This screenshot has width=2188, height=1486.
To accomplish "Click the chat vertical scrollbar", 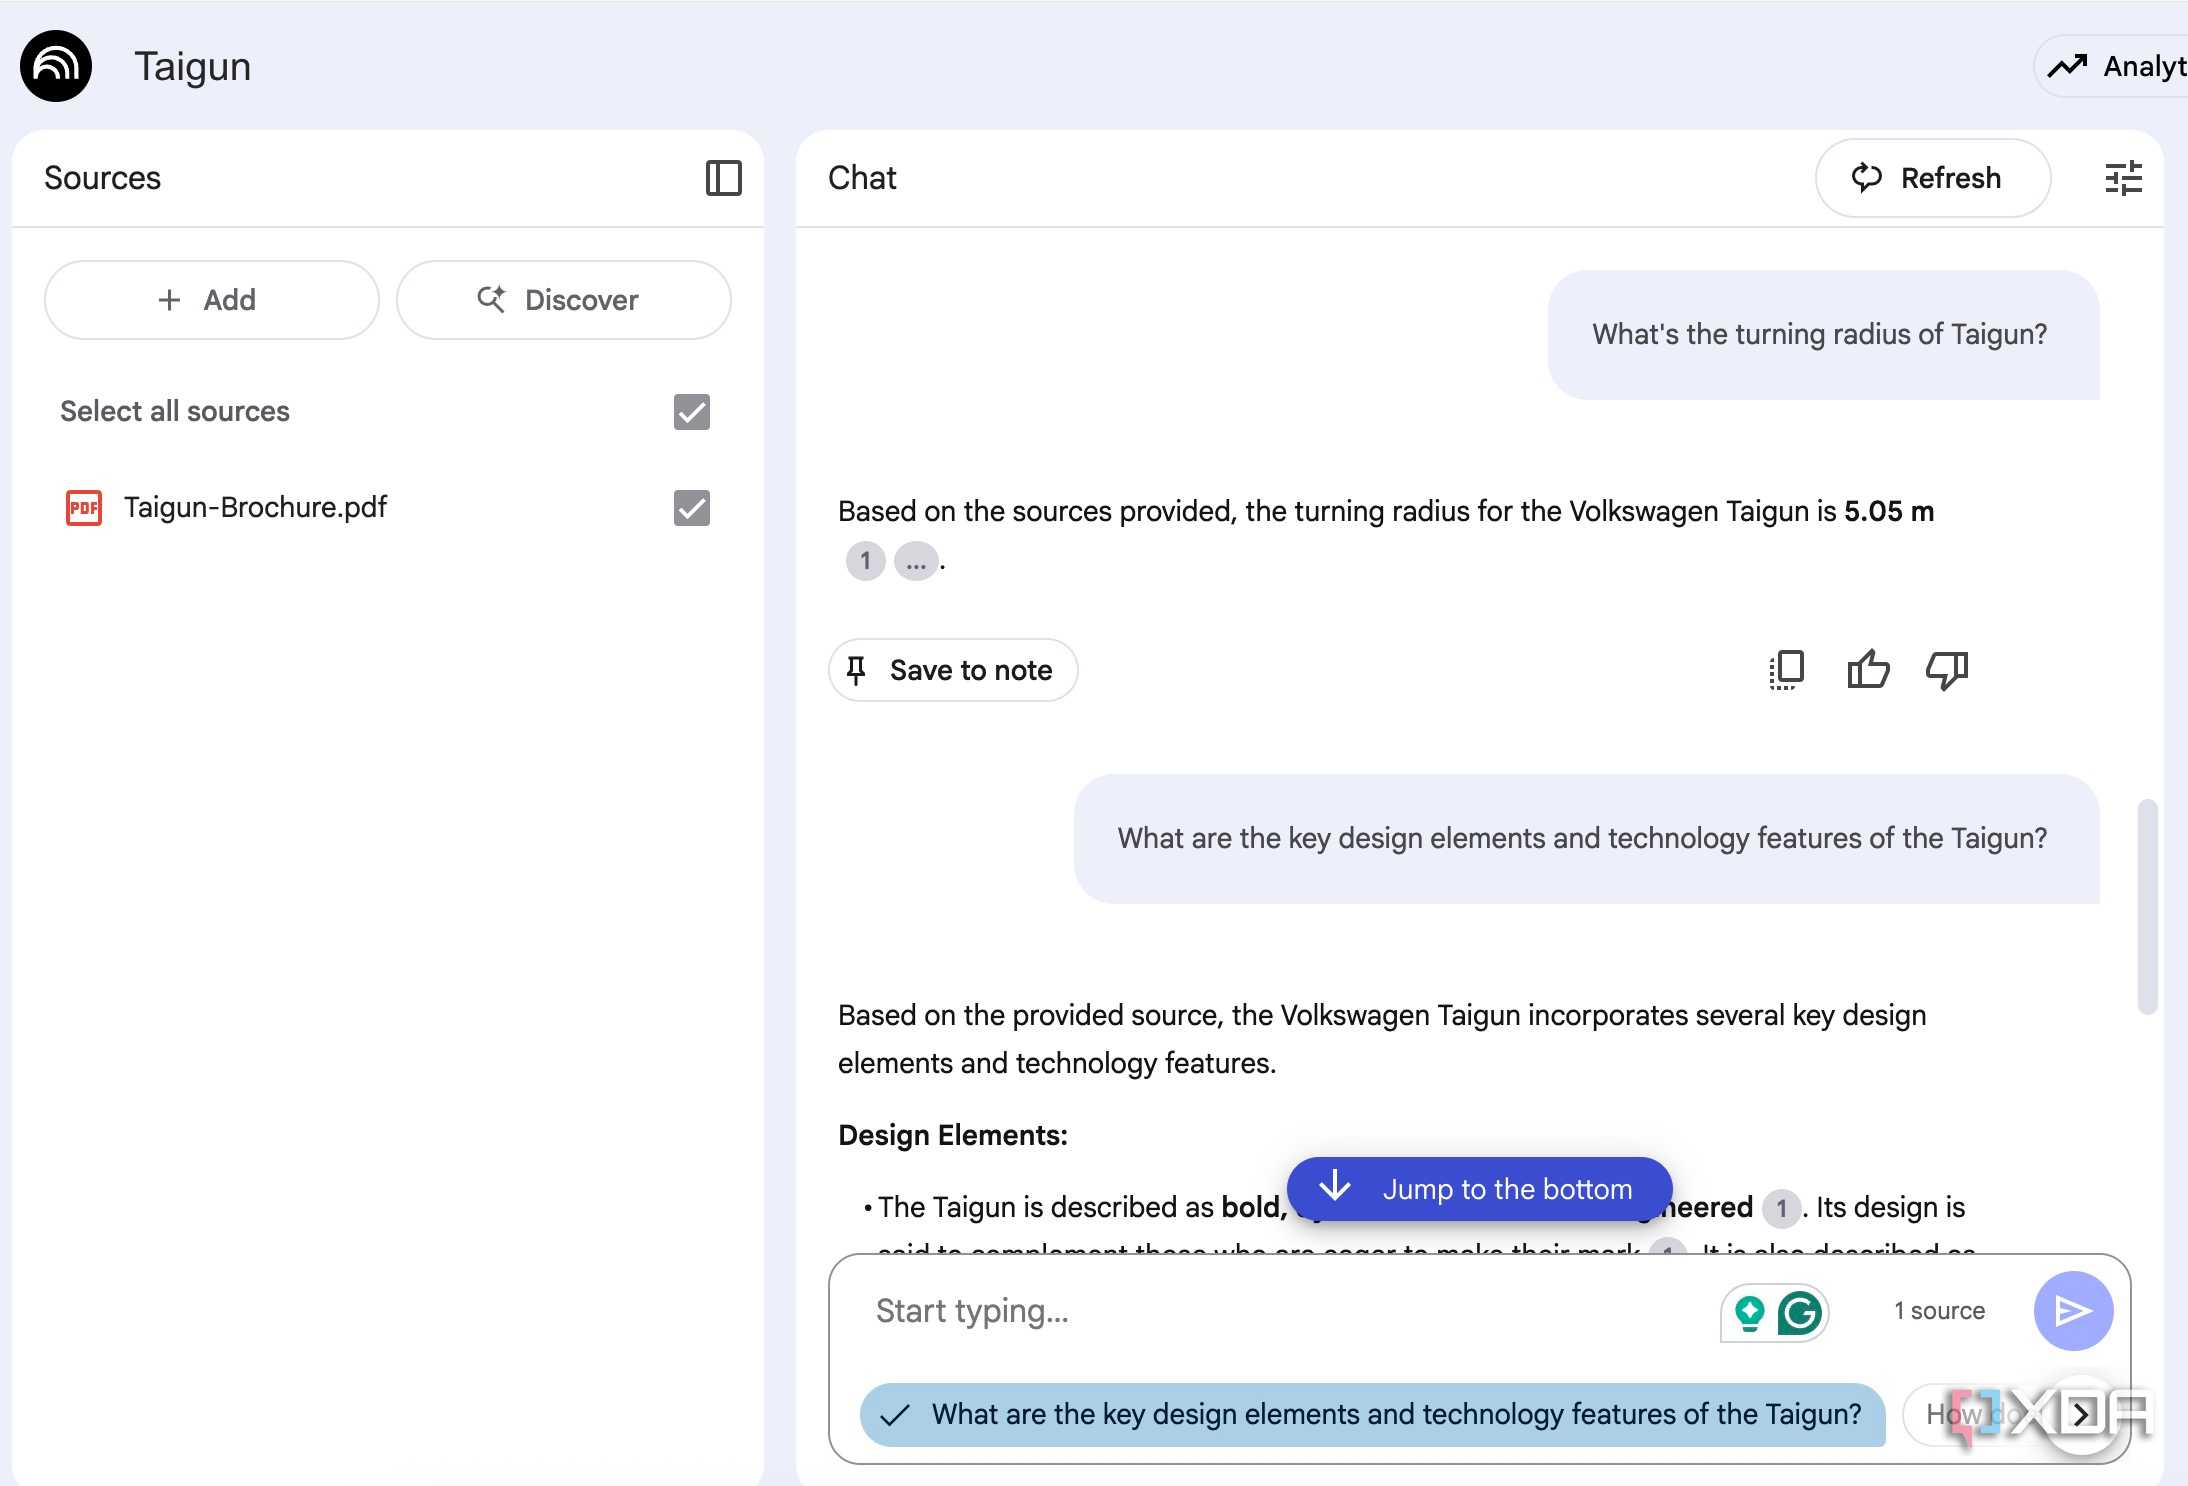I will click(2147, 906).
